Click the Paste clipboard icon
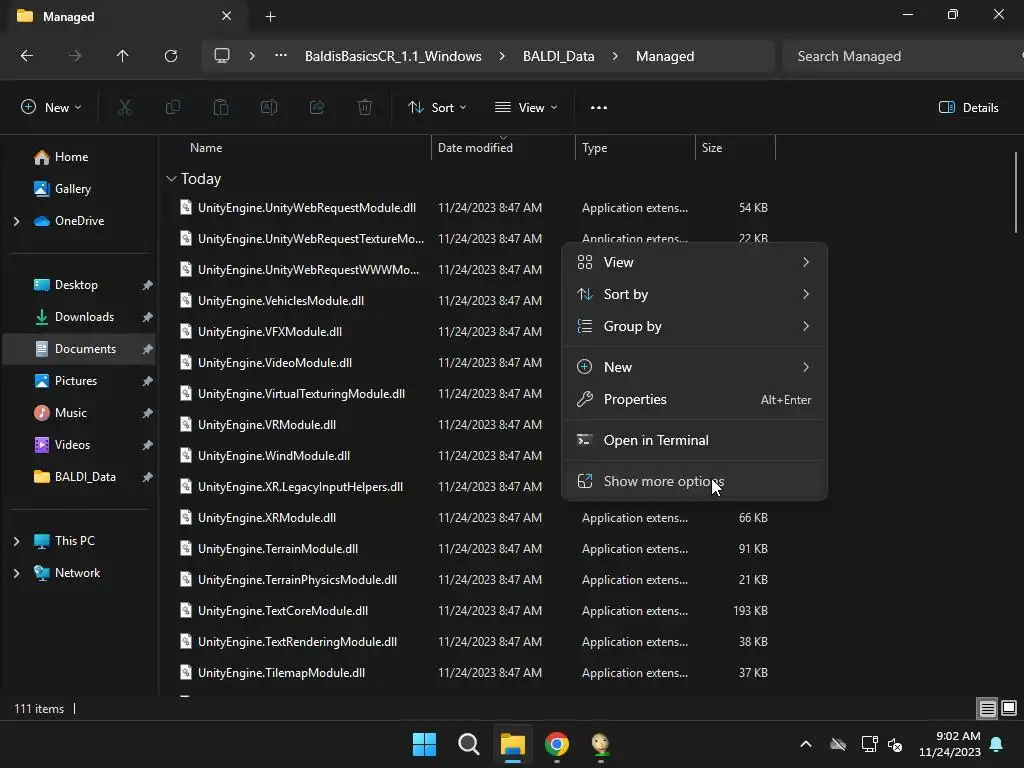This screenshot has height=768, width=1024. click(221, 108)
